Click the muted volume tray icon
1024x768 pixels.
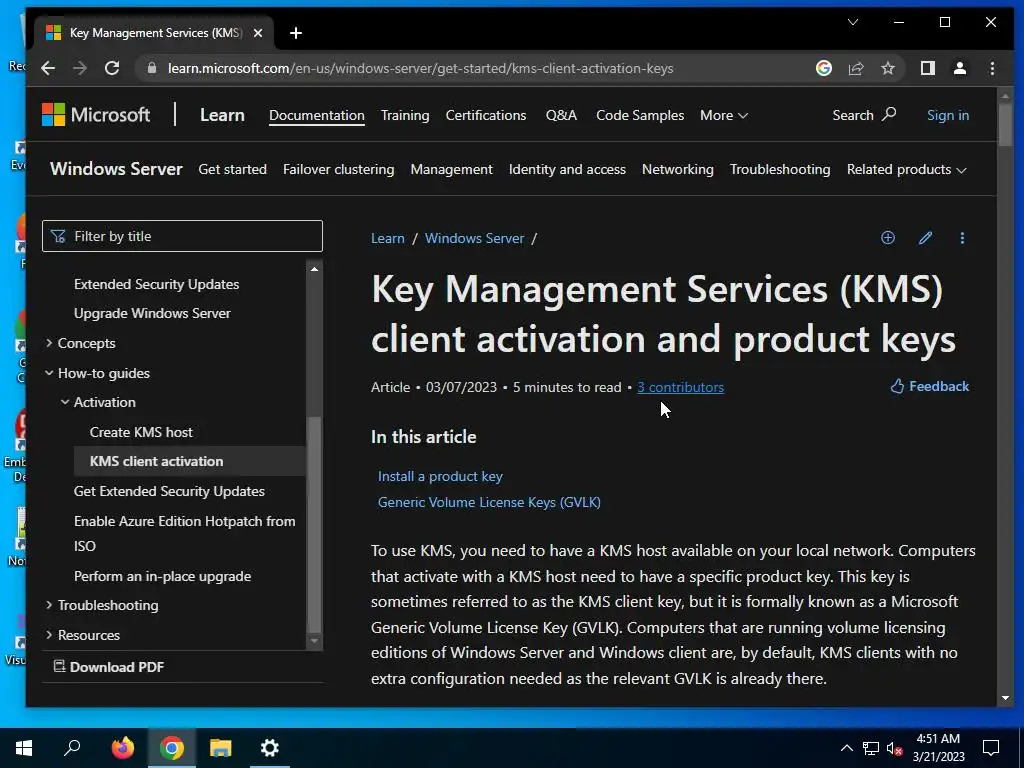(x=894, y=748)
